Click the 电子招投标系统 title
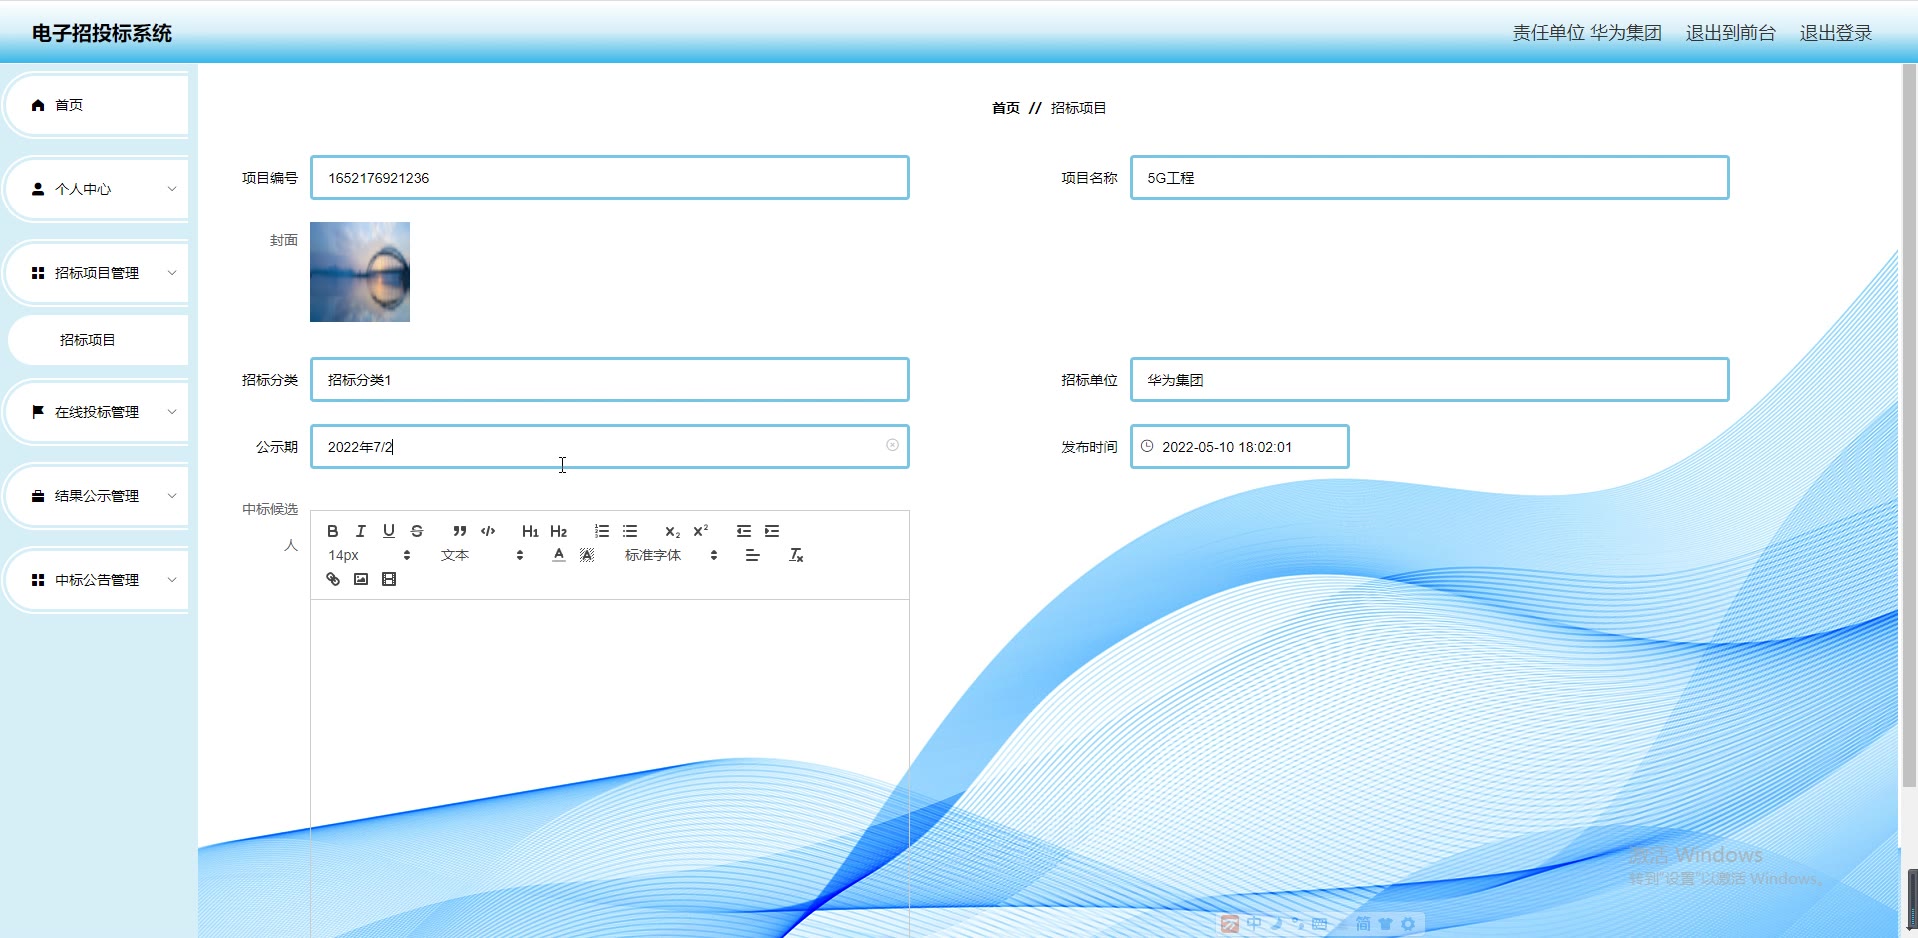This screenshot has height=938, width=1918. coord(102,33)
